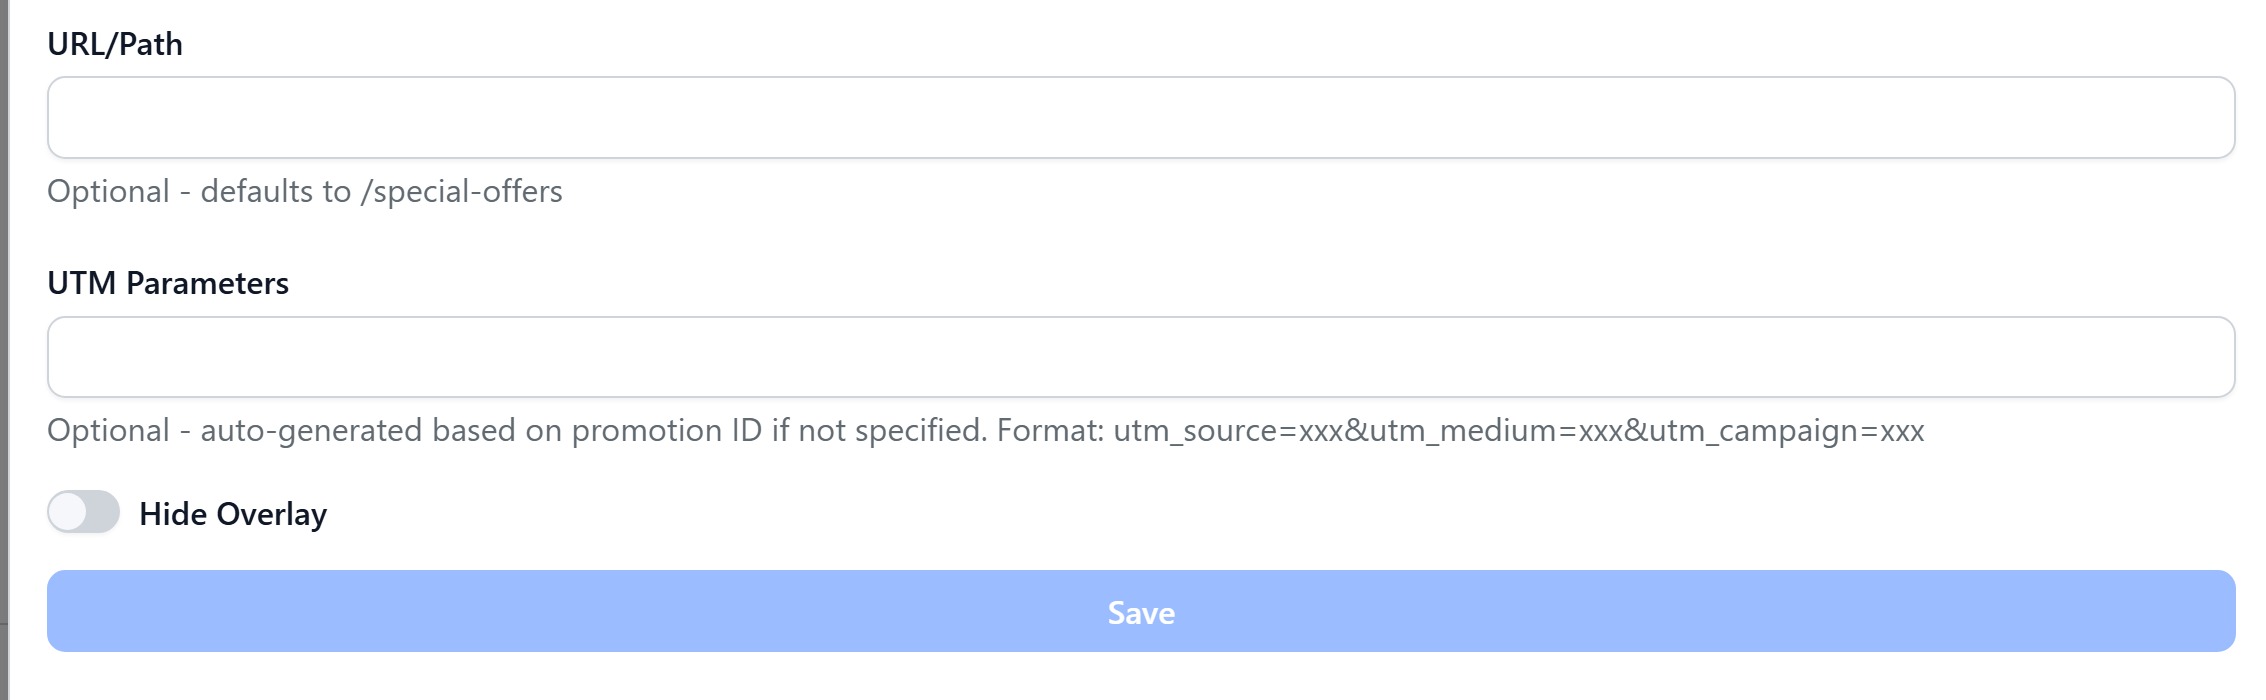Click the word 'Format:' in UTM hint
The height and width of the screenshot is (700, 2266).
(1050, 431)
